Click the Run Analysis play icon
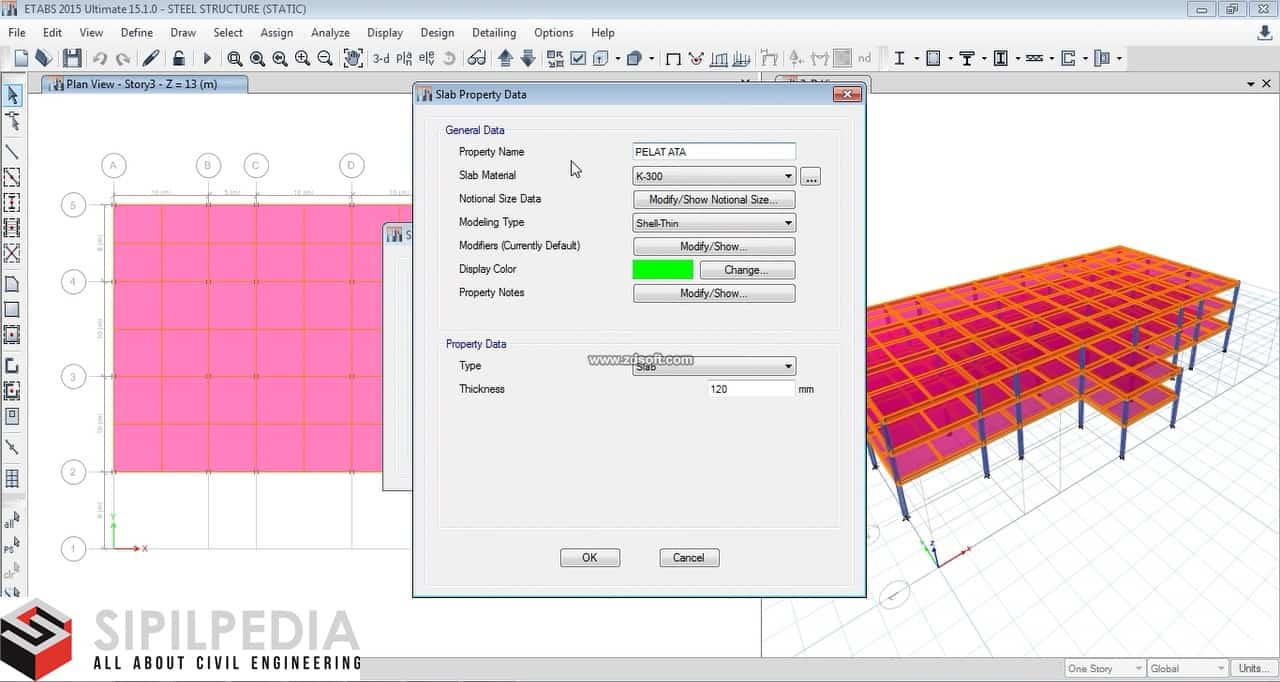This screenshot has height=682, width=1280. pos(207,59)
